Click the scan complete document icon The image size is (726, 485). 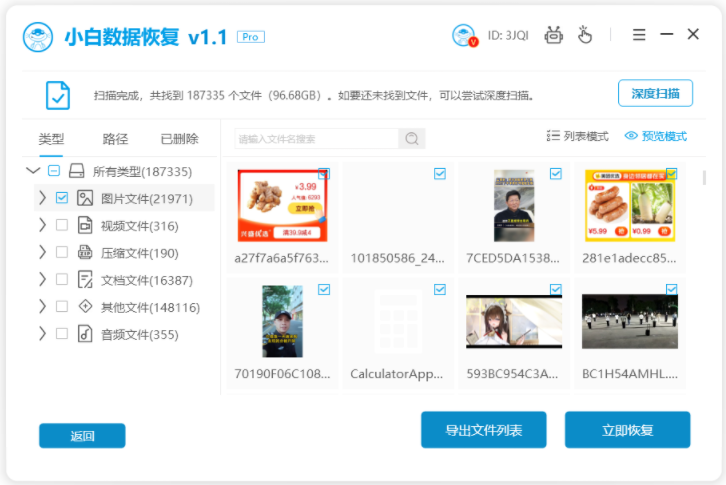(x=58, y=95)
